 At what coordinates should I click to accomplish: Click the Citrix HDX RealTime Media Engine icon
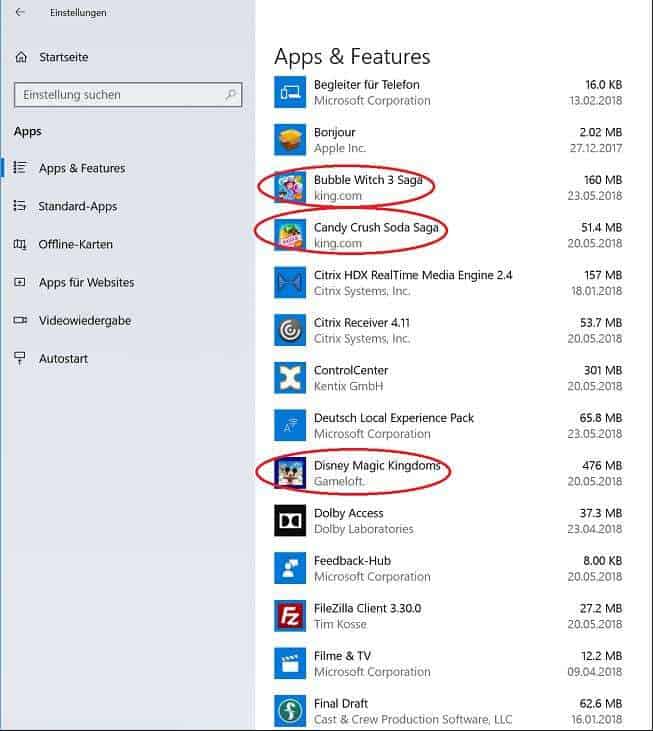[290, 283]
